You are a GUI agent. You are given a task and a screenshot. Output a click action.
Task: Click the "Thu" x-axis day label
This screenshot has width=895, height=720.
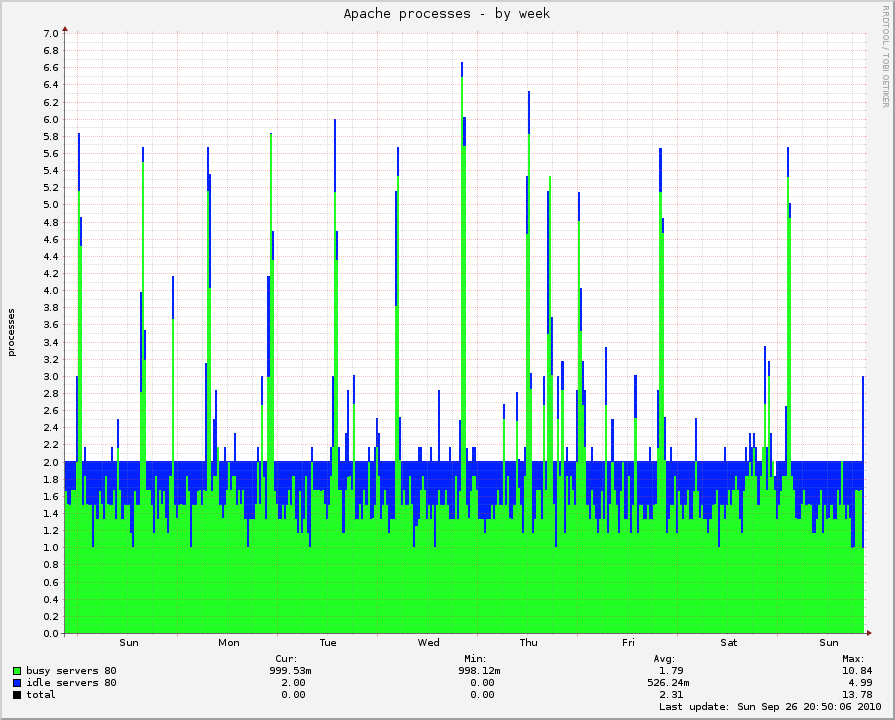click(x=529, y=643)
